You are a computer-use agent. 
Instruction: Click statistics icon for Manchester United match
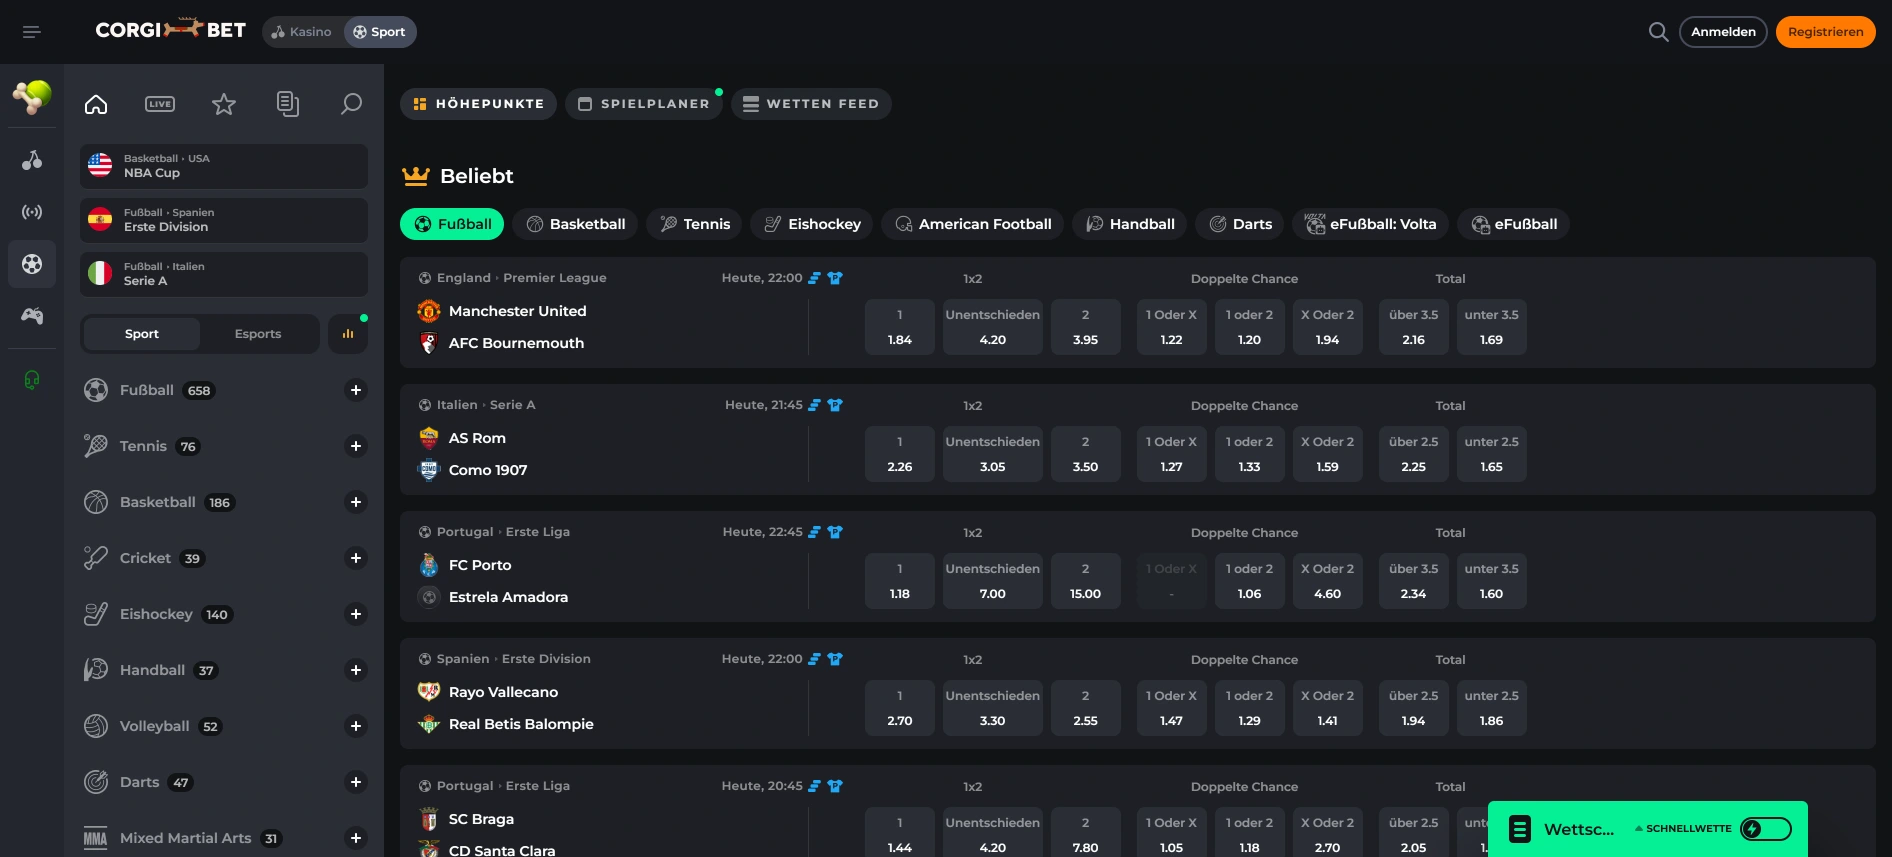click(x=814, y=278)
